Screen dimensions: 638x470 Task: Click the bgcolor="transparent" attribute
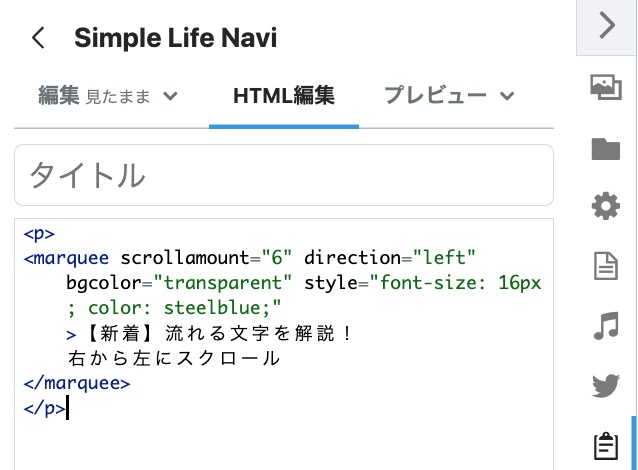pyautogui.click(x=179, y=283)
